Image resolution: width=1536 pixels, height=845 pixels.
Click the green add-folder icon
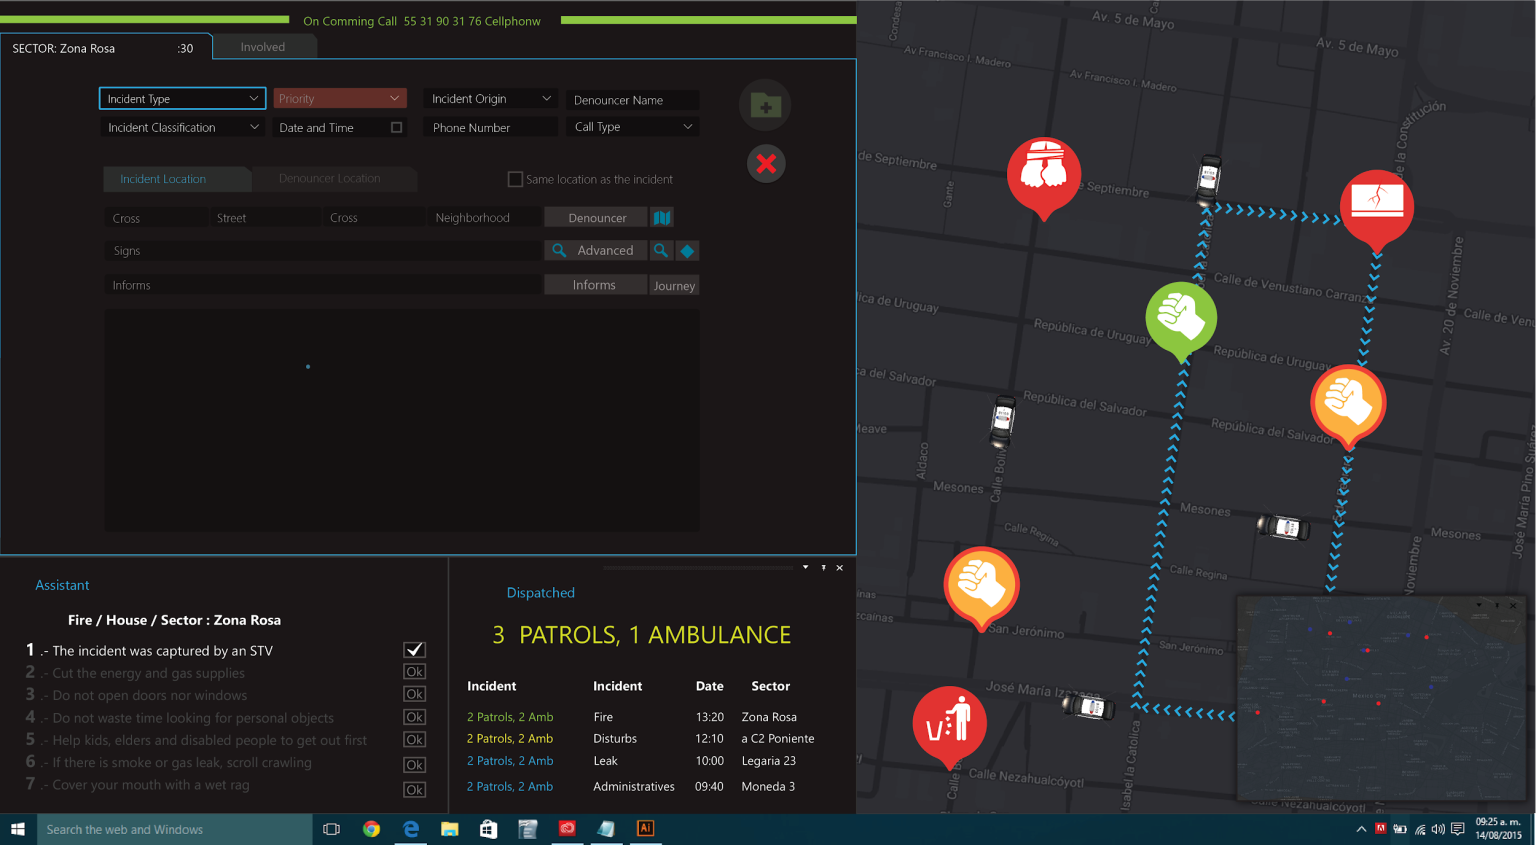pyautogui.click(x=765, y=105)
